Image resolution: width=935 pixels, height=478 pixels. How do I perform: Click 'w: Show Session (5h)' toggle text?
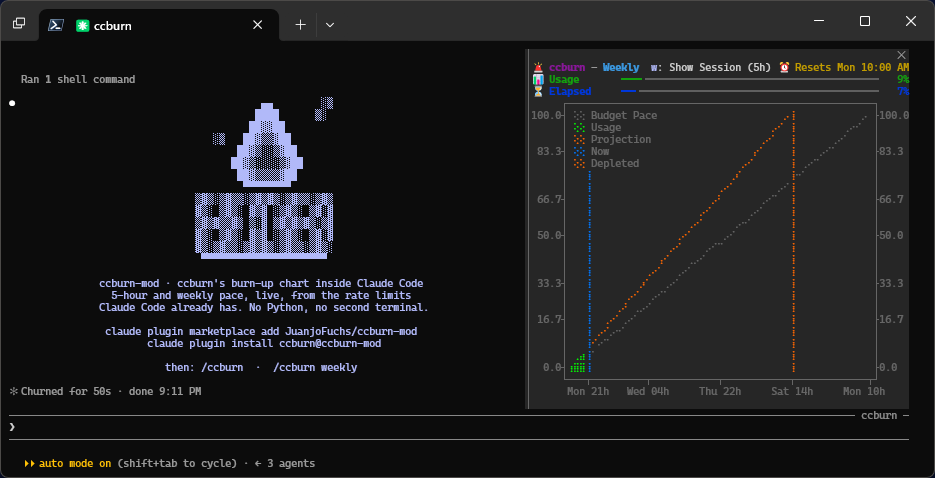(711, 67)
